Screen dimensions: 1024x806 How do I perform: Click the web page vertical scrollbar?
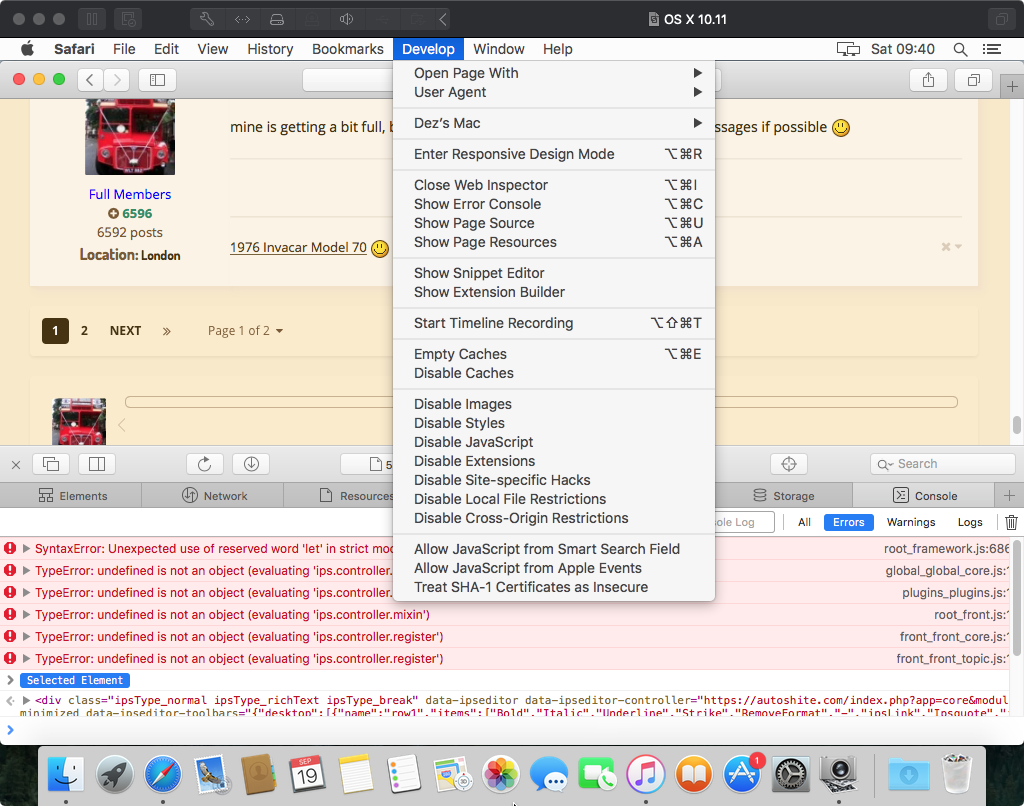tap(1017, 425)
